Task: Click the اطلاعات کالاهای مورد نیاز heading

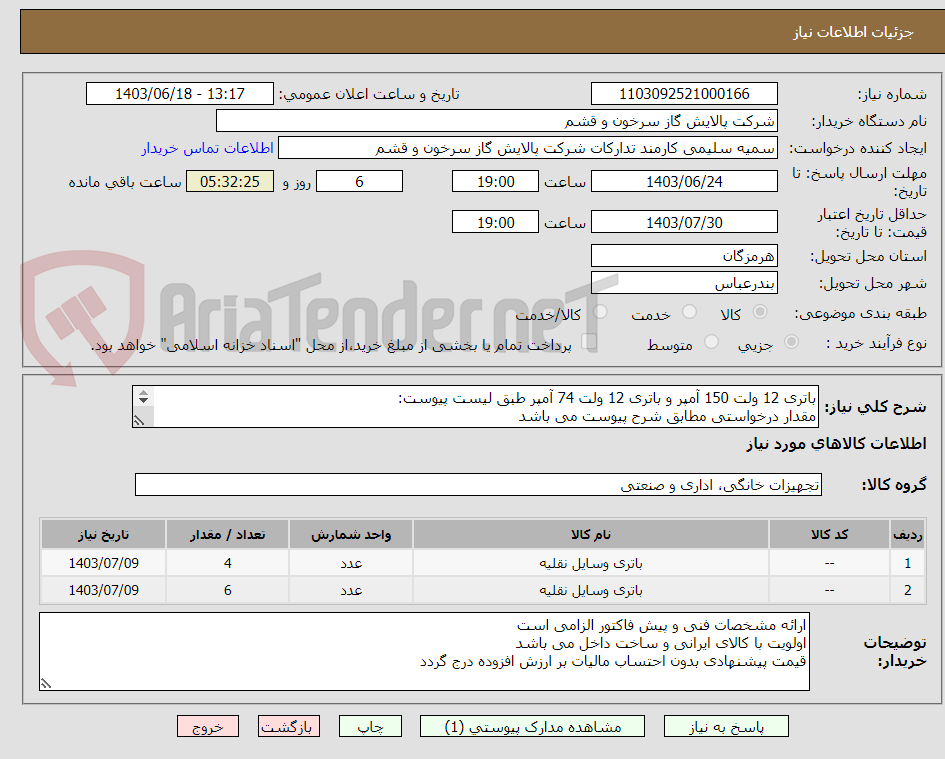Action: [837, 444]
